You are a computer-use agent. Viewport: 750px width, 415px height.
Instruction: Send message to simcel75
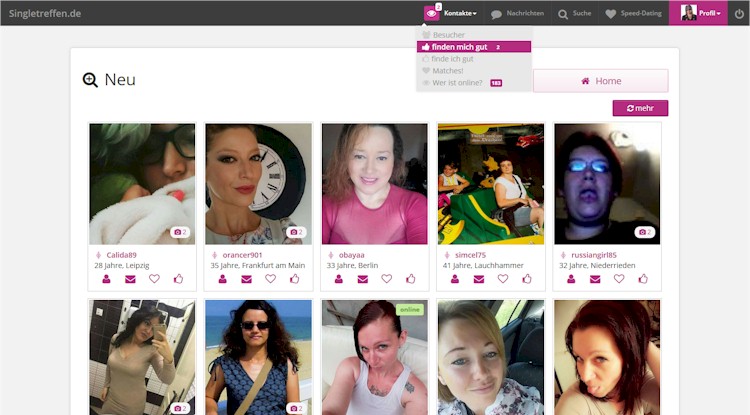point(479,279)
